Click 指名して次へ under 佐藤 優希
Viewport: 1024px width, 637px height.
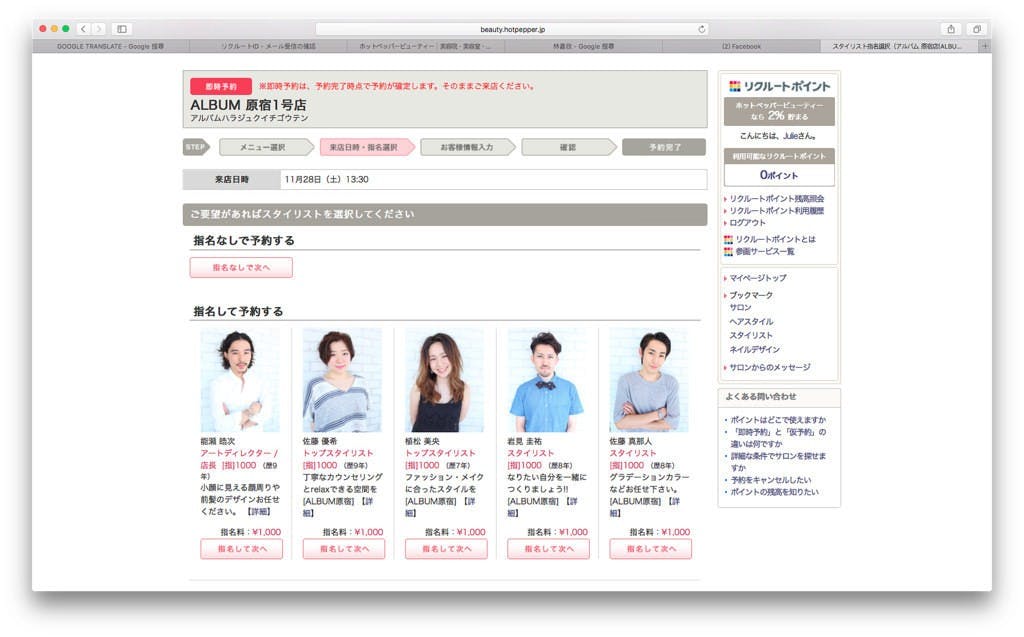(344, 549)
